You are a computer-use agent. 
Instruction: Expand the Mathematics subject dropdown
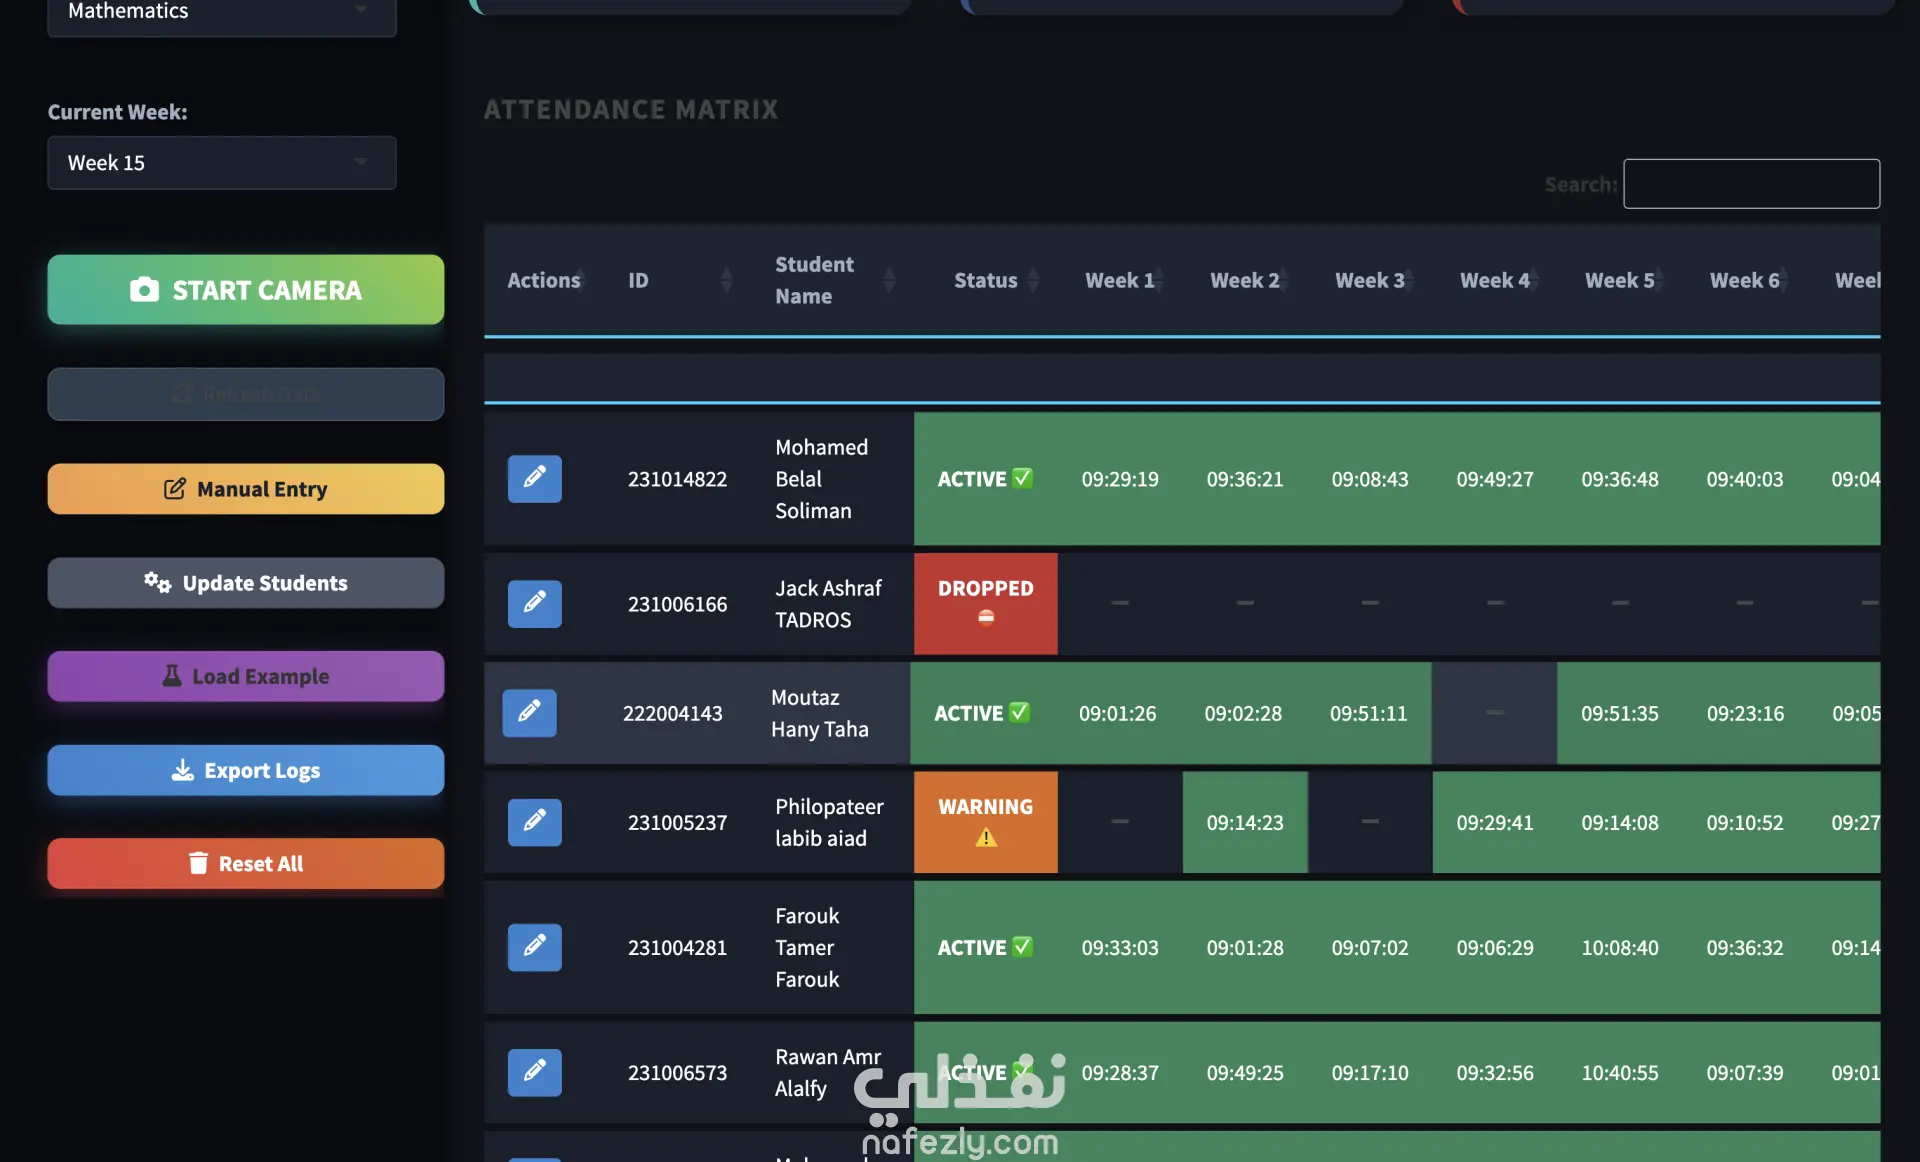coord(222,12)
